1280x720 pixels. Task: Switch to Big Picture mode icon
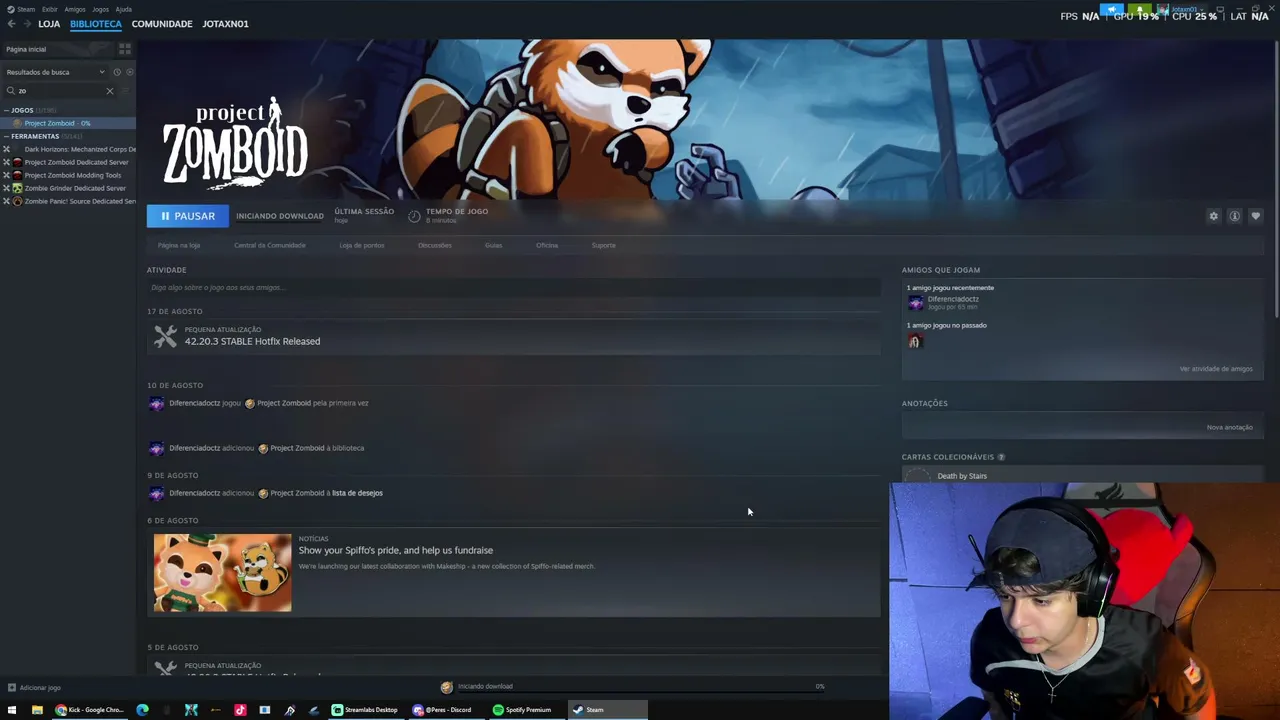coord(1220,9)
